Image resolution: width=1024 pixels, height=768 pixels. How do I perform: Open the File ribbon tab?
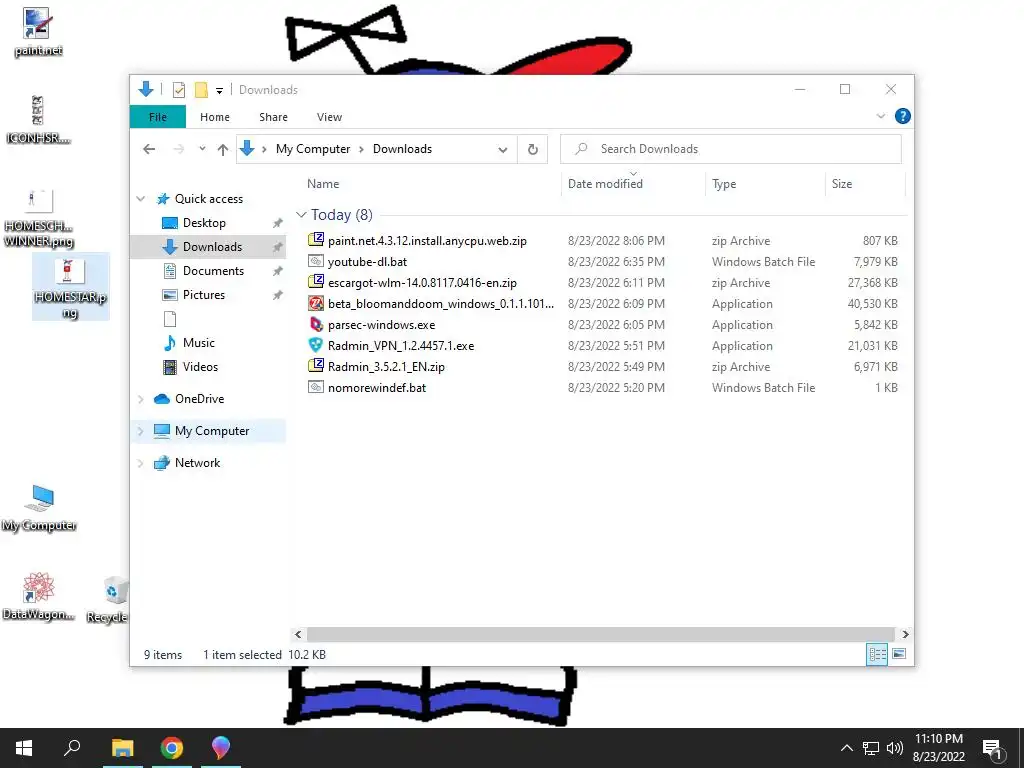[158, 117]
